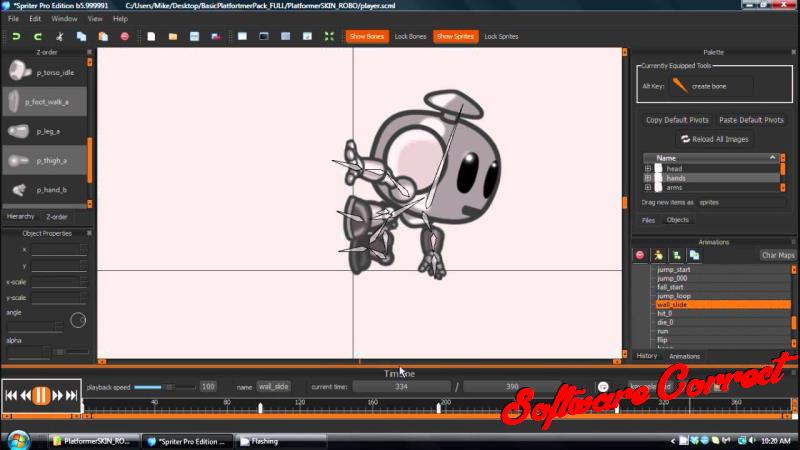Select p_torso_idle in Z-order list
Screen dimensions: 800x450
[44, 72]
